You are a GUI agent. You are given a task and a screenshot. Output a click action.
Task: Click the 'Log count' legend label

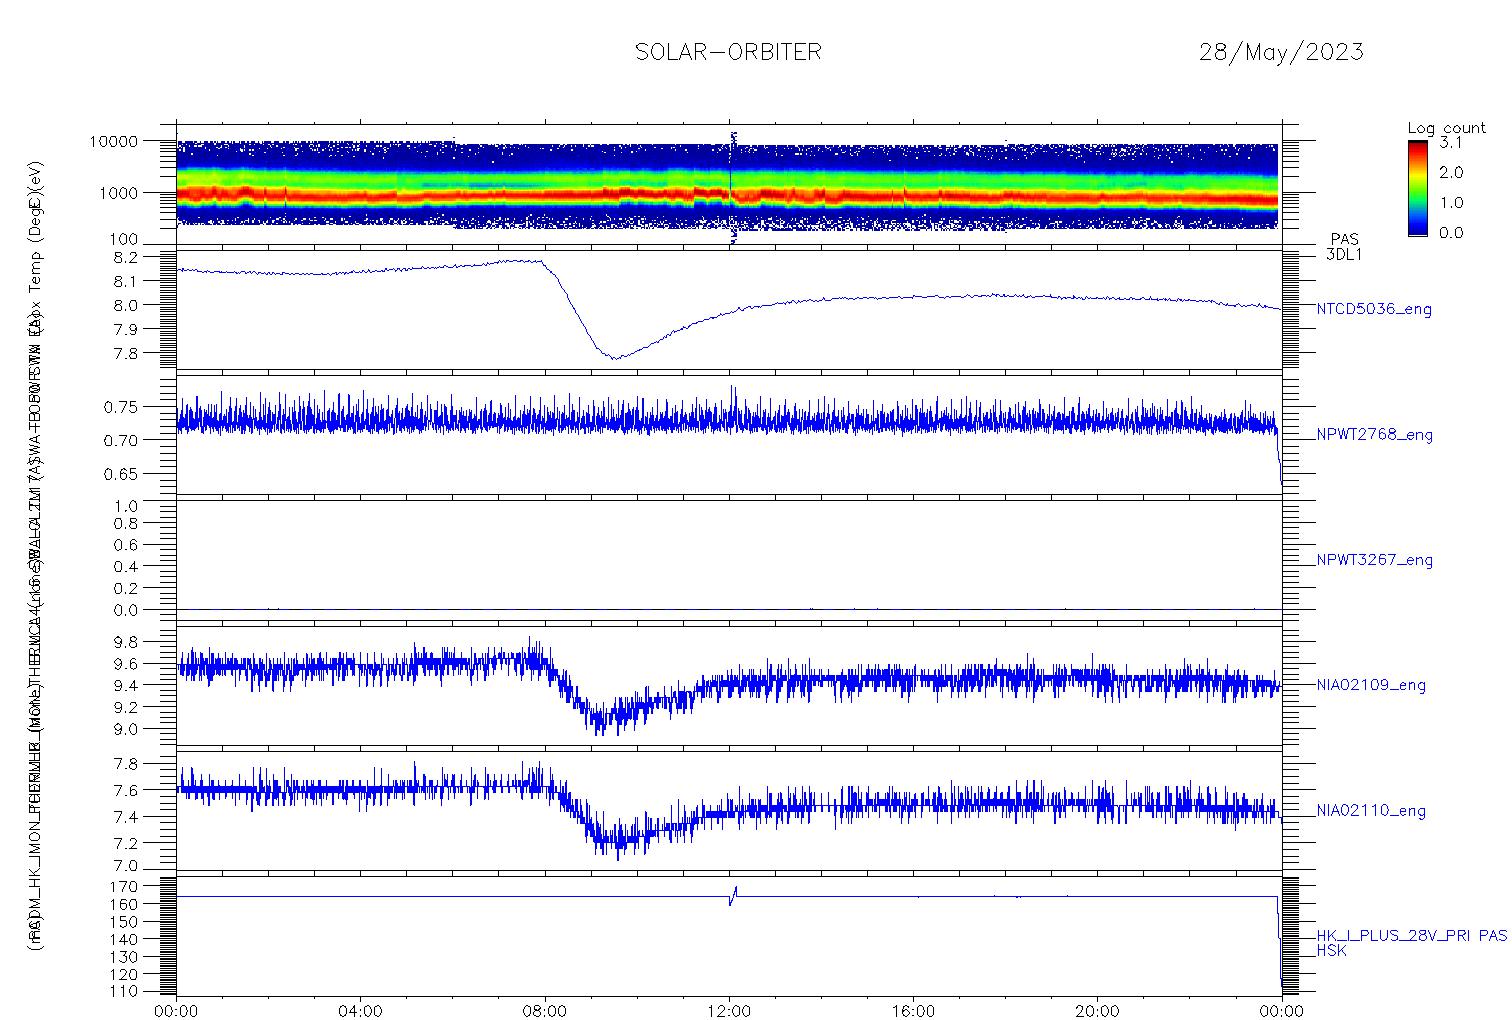point(1447,128)
